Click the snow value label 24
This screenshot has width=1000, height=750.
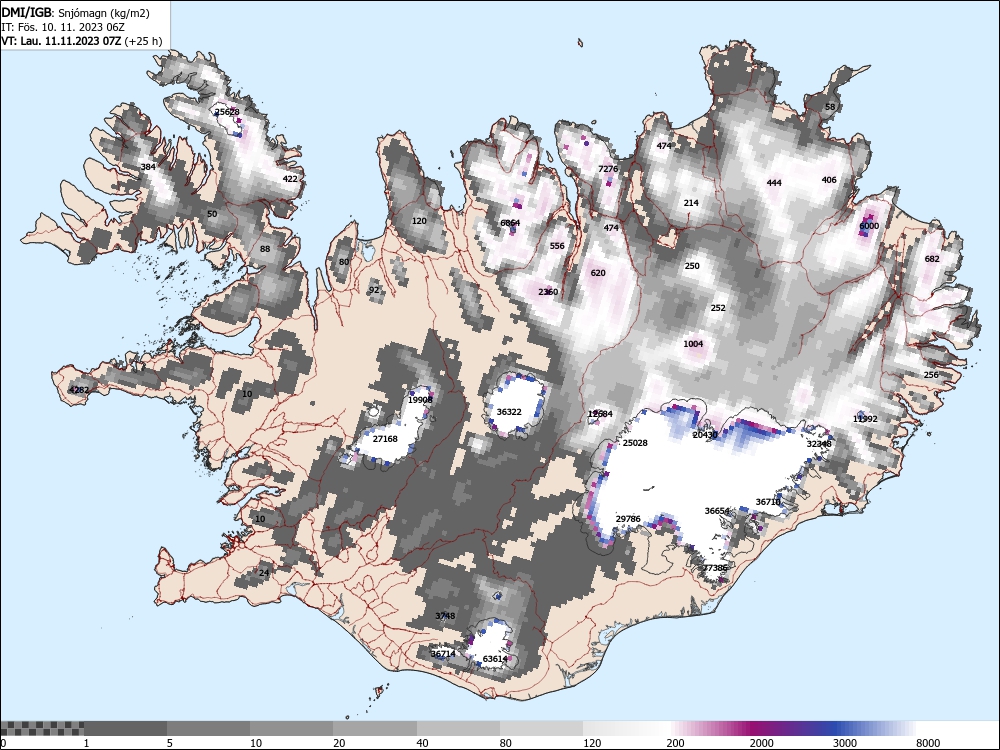[x=264, y=573]
